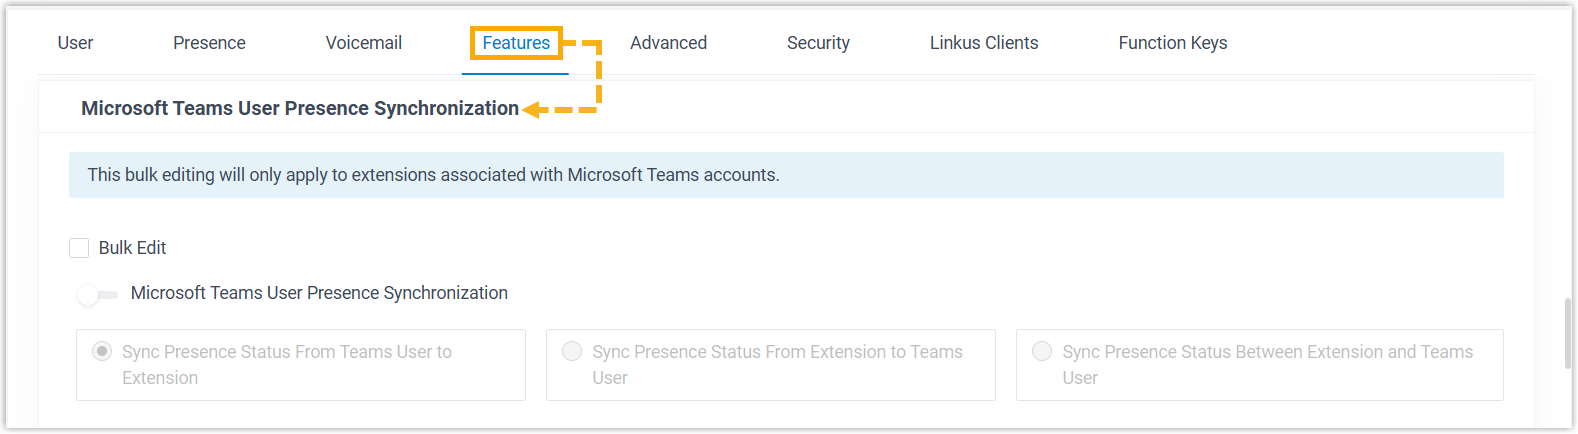The image size is (1578, 434).
Task: Switch to the User tab
Action: tap(75, 43)
